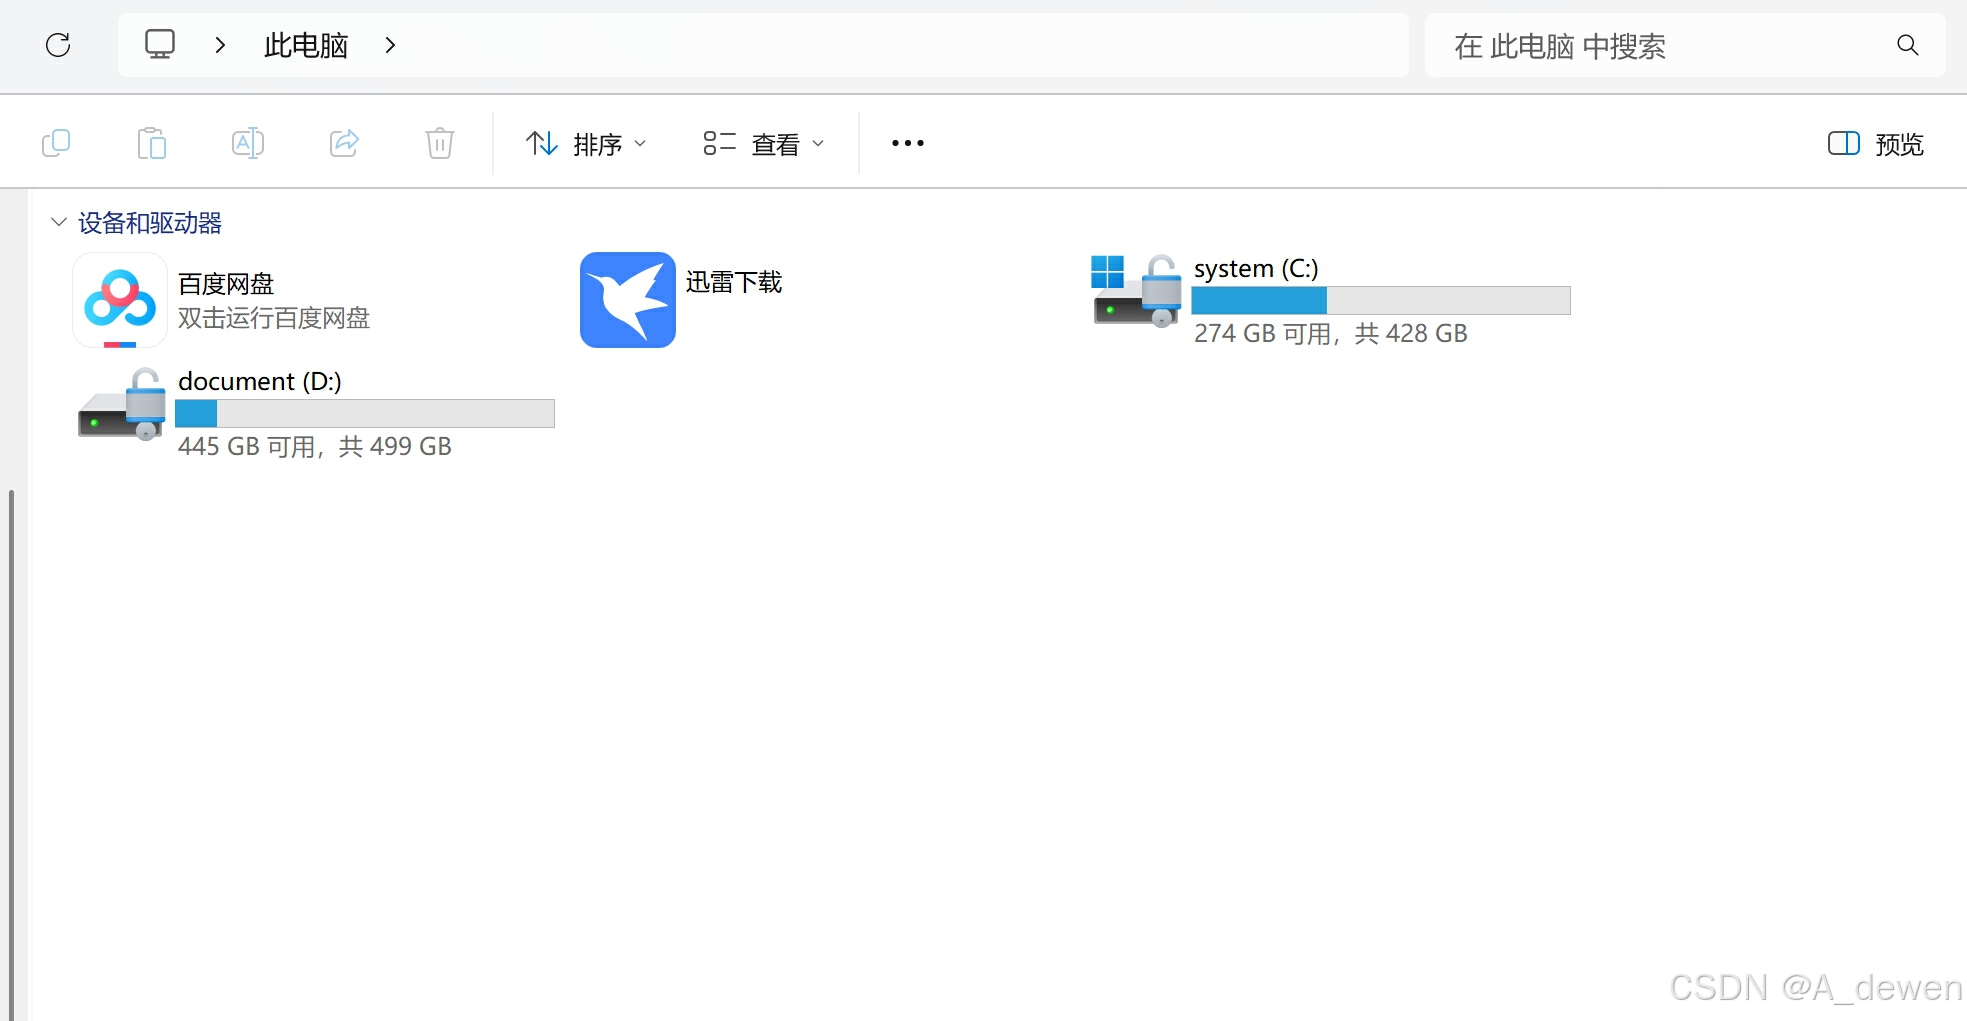The height and width of the screenshot is (1021, 1967).
Task: Collapse the 设备和驱动器 group chevron
Action: click(59, 222)
